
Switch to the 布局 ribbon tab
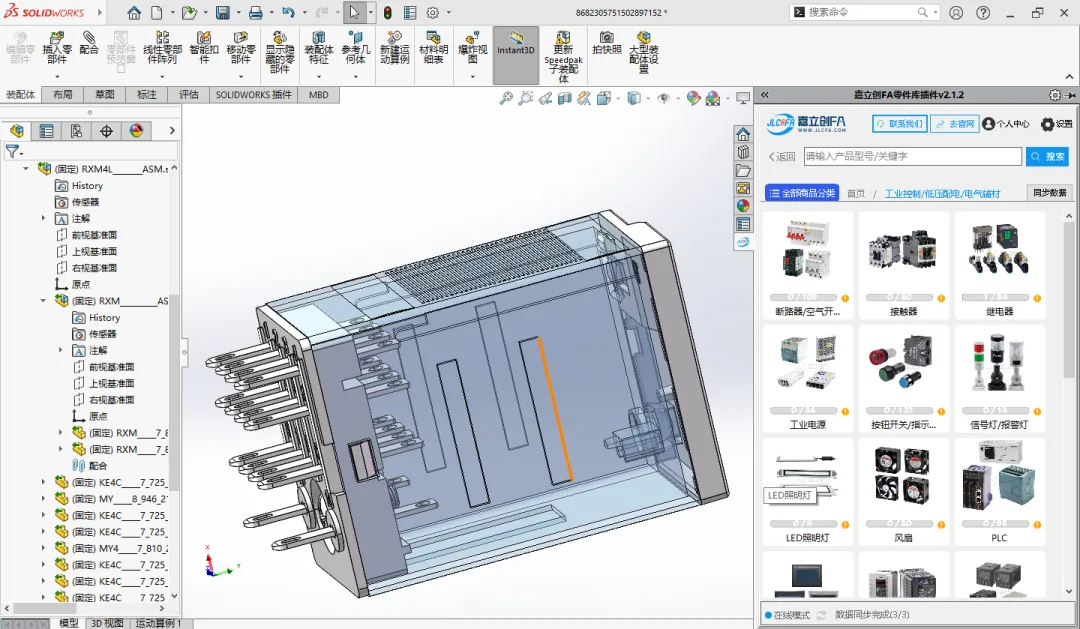coord(63,94)
